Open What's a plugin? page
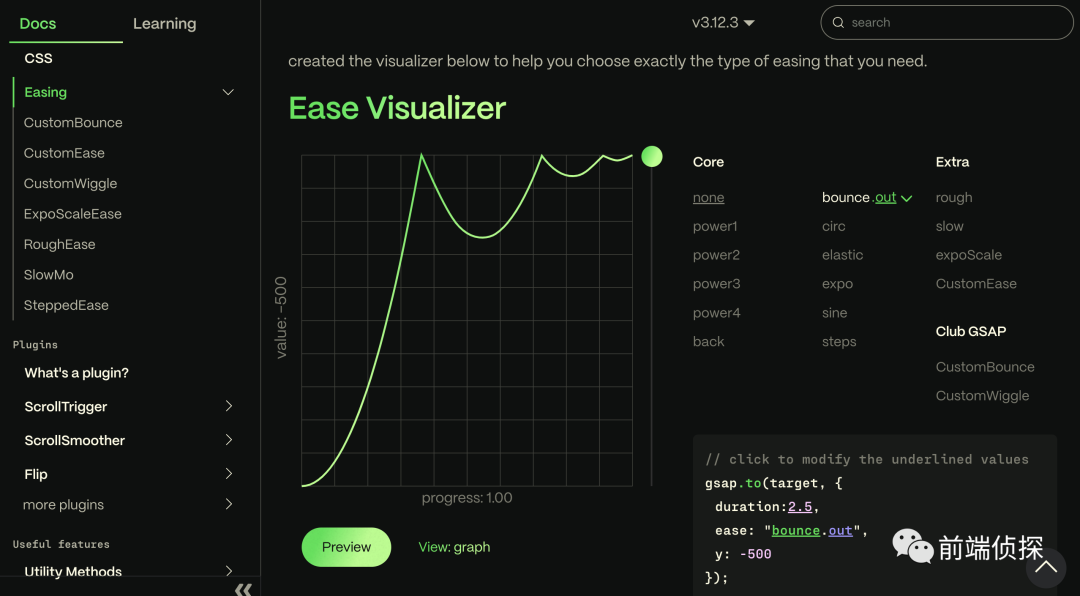Image resolution: width=1080 pixels, height=596 pixels. [76, 373]
